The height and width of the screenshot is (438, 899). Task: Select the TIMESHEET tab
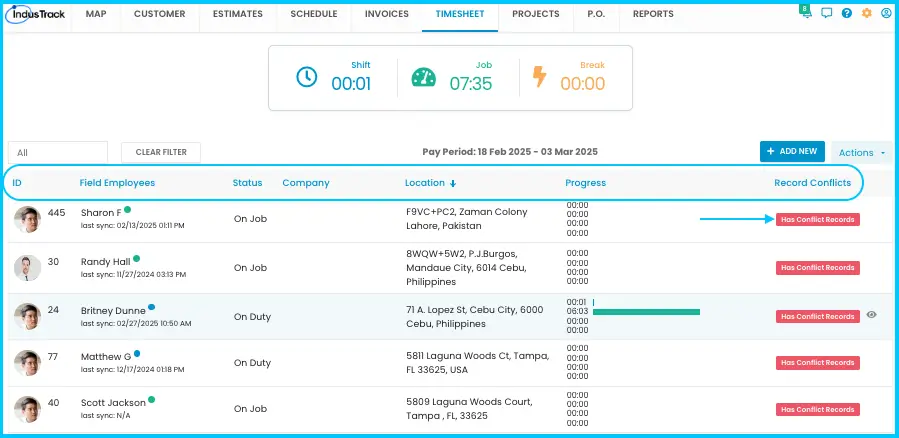pyautogui.click(x=460, y=14)
